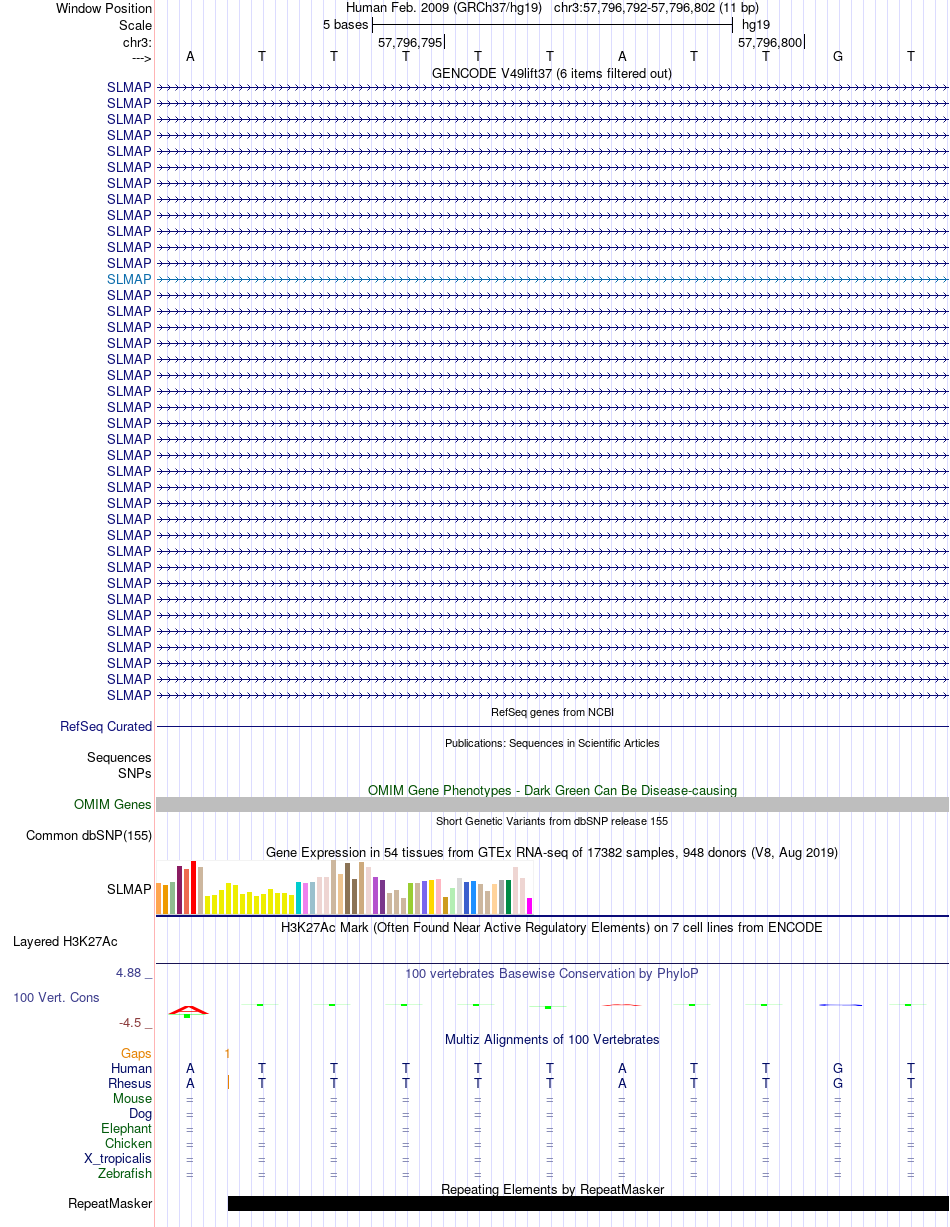950x1227 pixels.
Task: Open 'Publications: Sequences in Scientific Articles' title
Action: click(x=552, y=743)
